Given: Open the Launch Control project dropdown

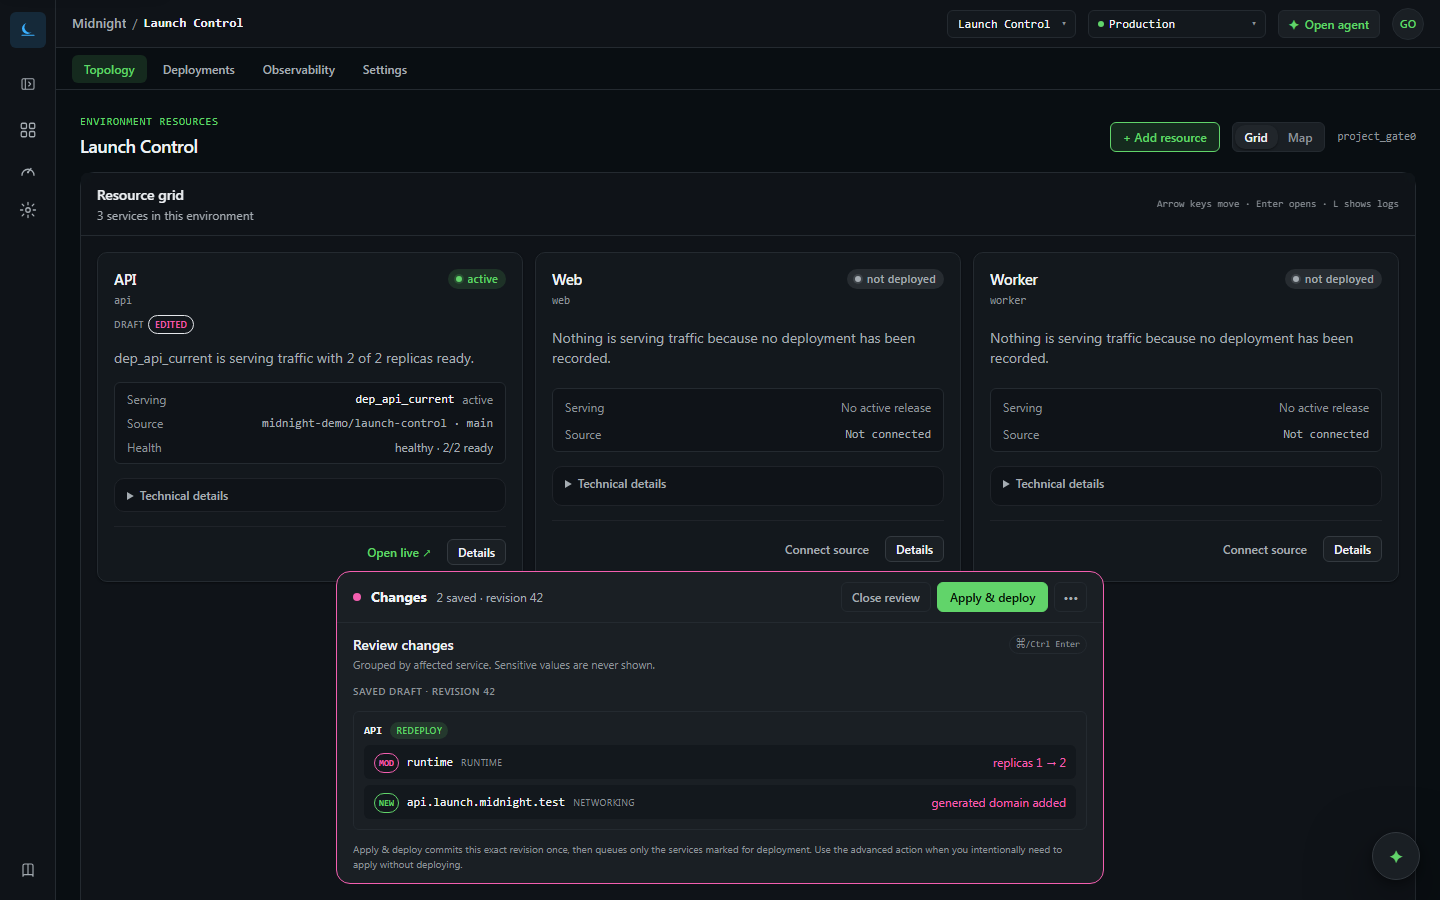Looking at the screenshot, I should [1011, 24].
